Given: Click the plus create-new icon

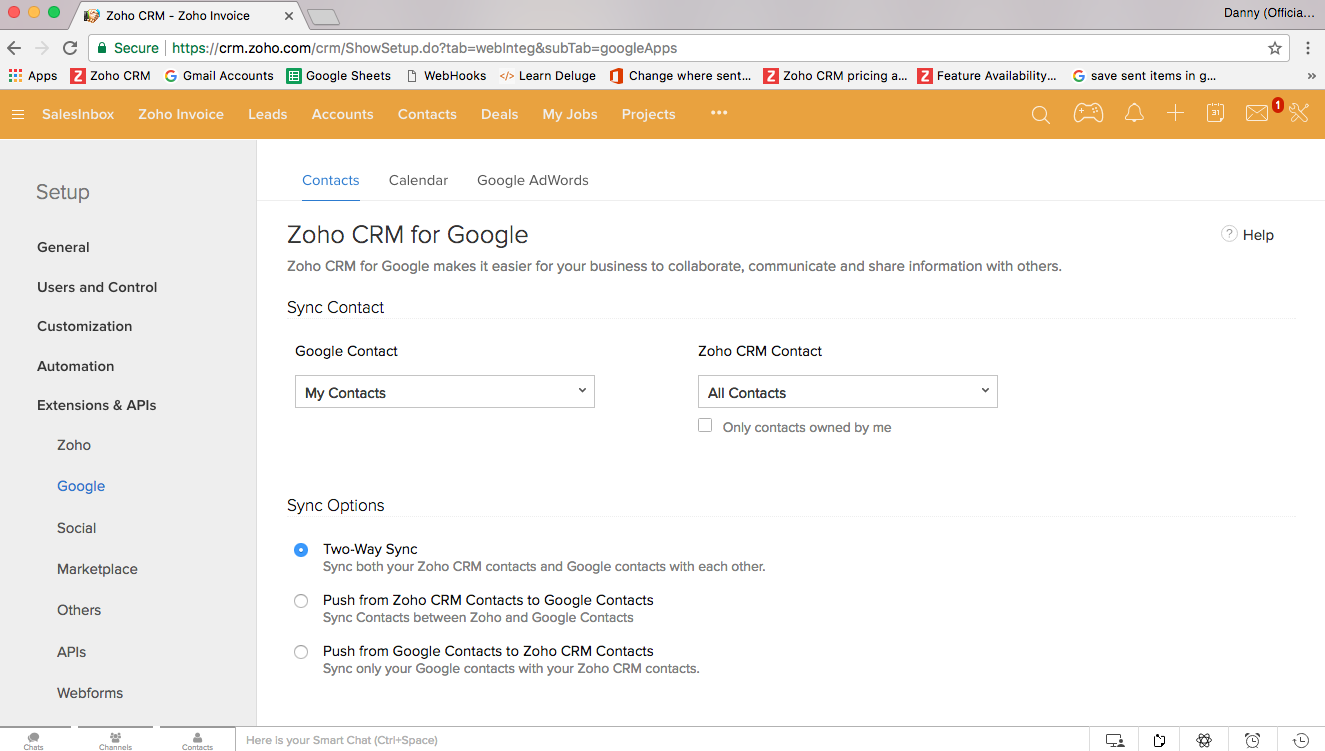Looking at the screenshot, I should pyautogui.click(x=1175, y=114).
